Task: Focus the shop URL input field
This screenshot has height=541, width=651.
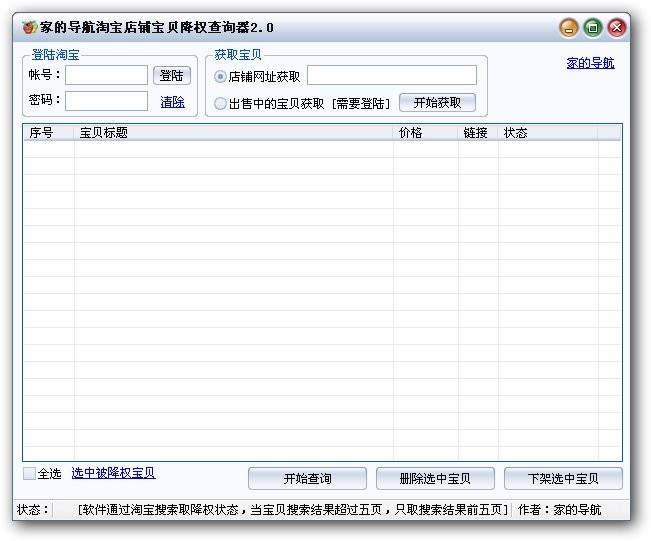Action: coord(392,75)
